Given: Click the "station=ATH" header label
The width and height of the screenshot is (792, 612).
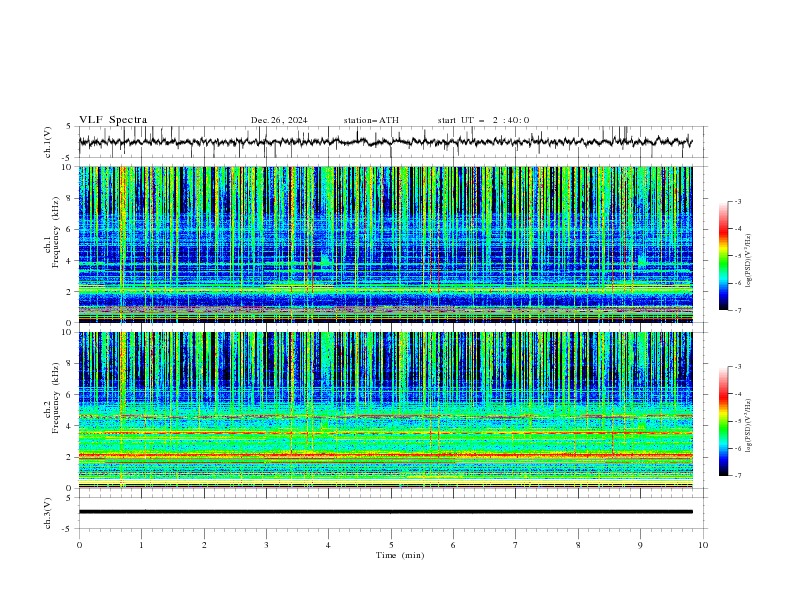Looking at the screenshot, I should 371,120.
